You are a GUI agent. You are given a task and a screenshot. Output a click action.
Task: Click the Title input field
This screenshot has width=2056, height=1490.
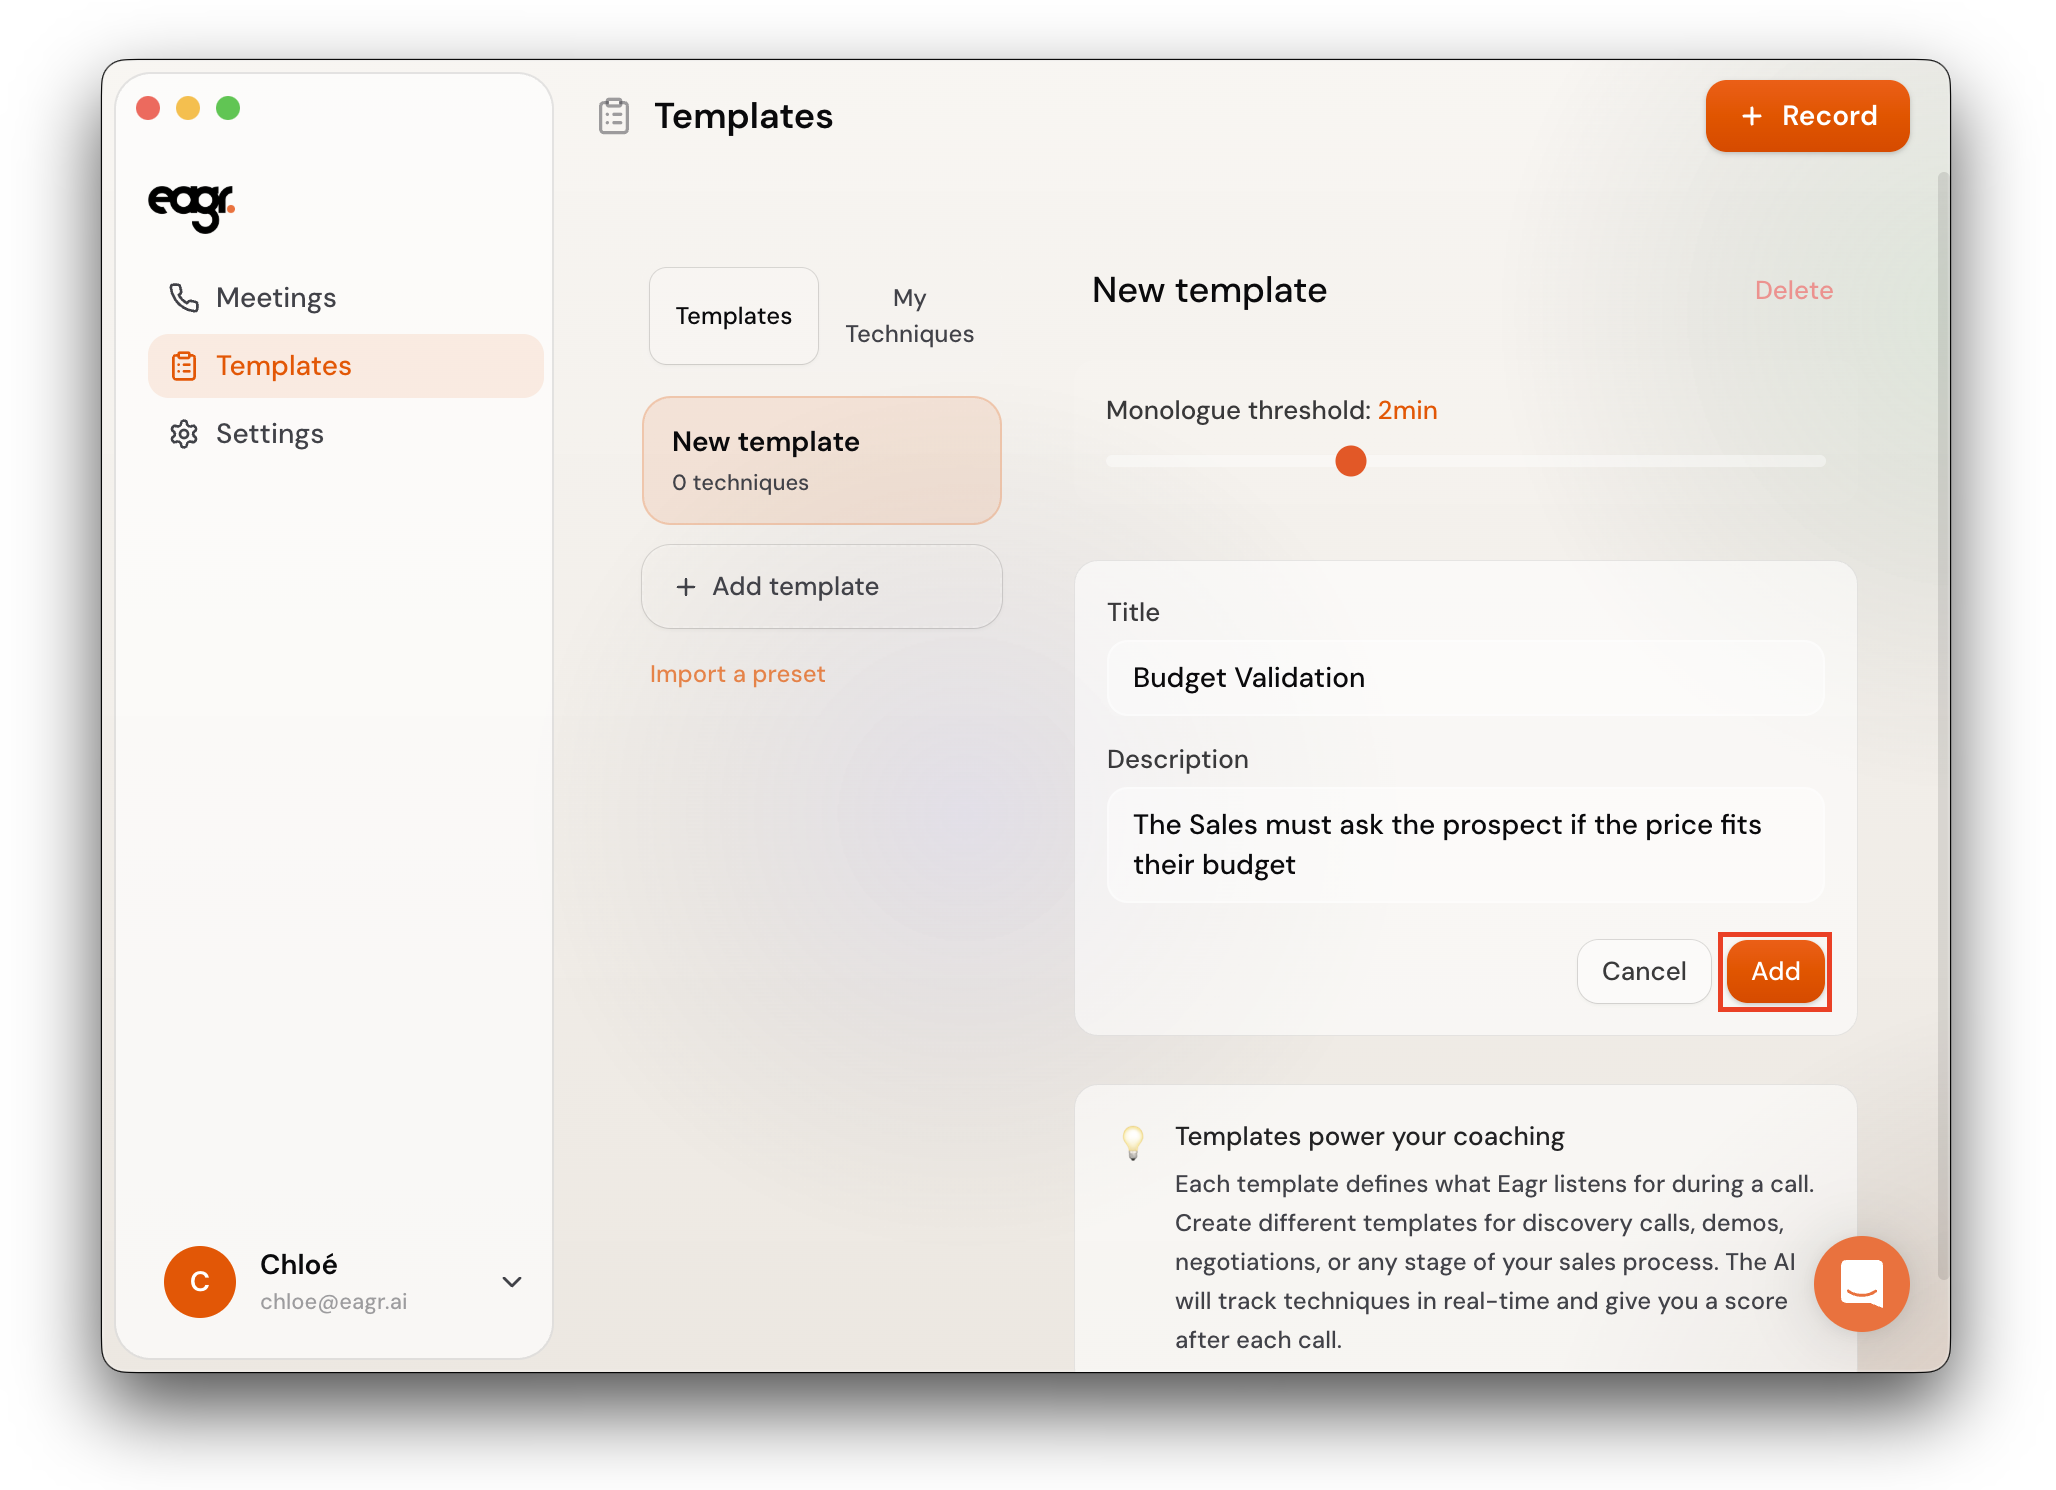coord(1465,678)
